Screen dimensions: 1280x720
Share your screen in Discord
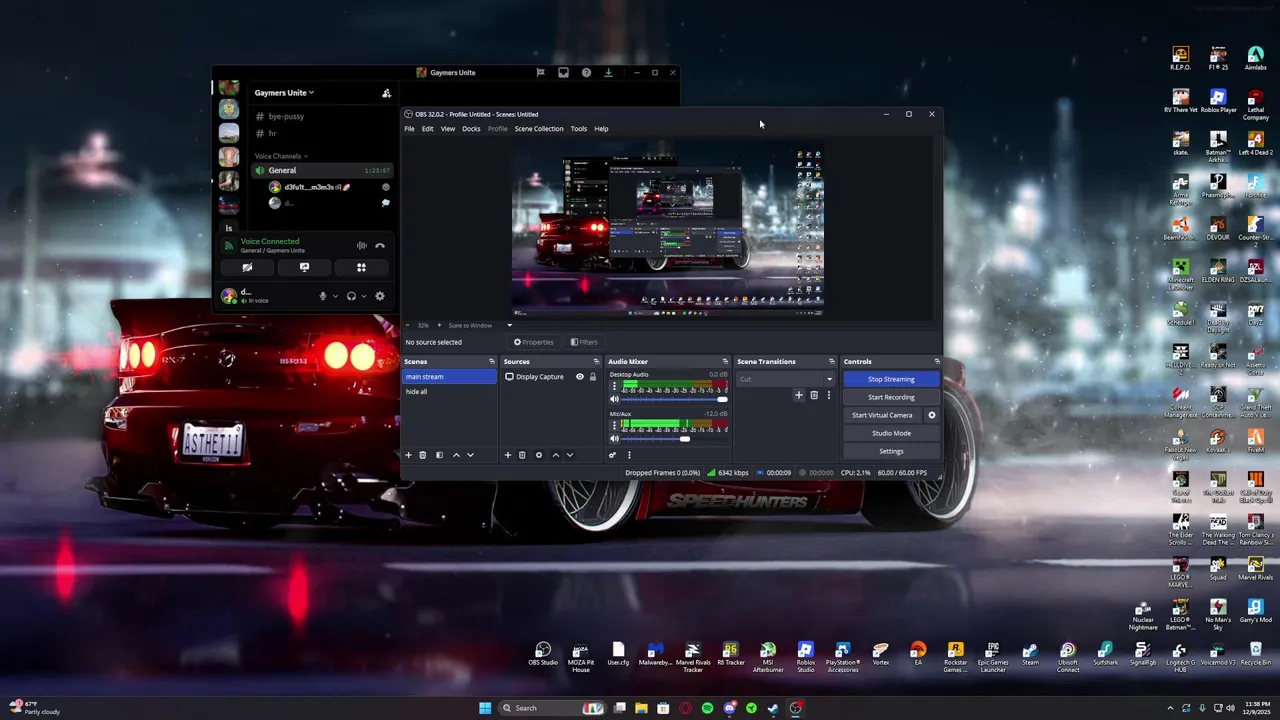tap(304, 267)
